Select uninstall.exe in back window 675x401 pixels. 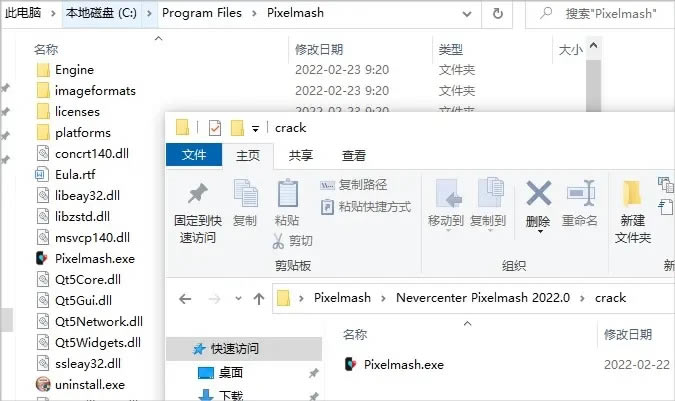click(x=81, y=385)
